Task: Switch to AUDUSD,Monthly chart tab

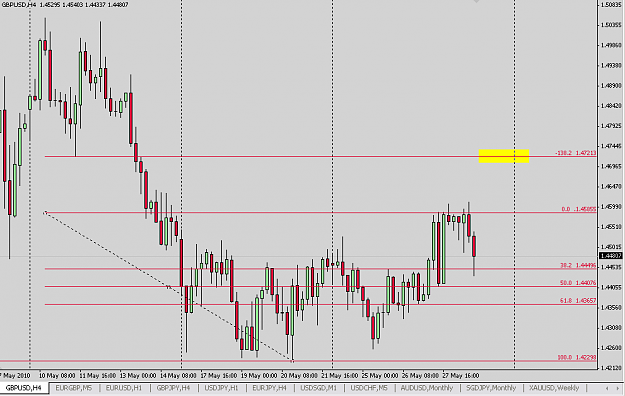Action: (x=426, y=388)
